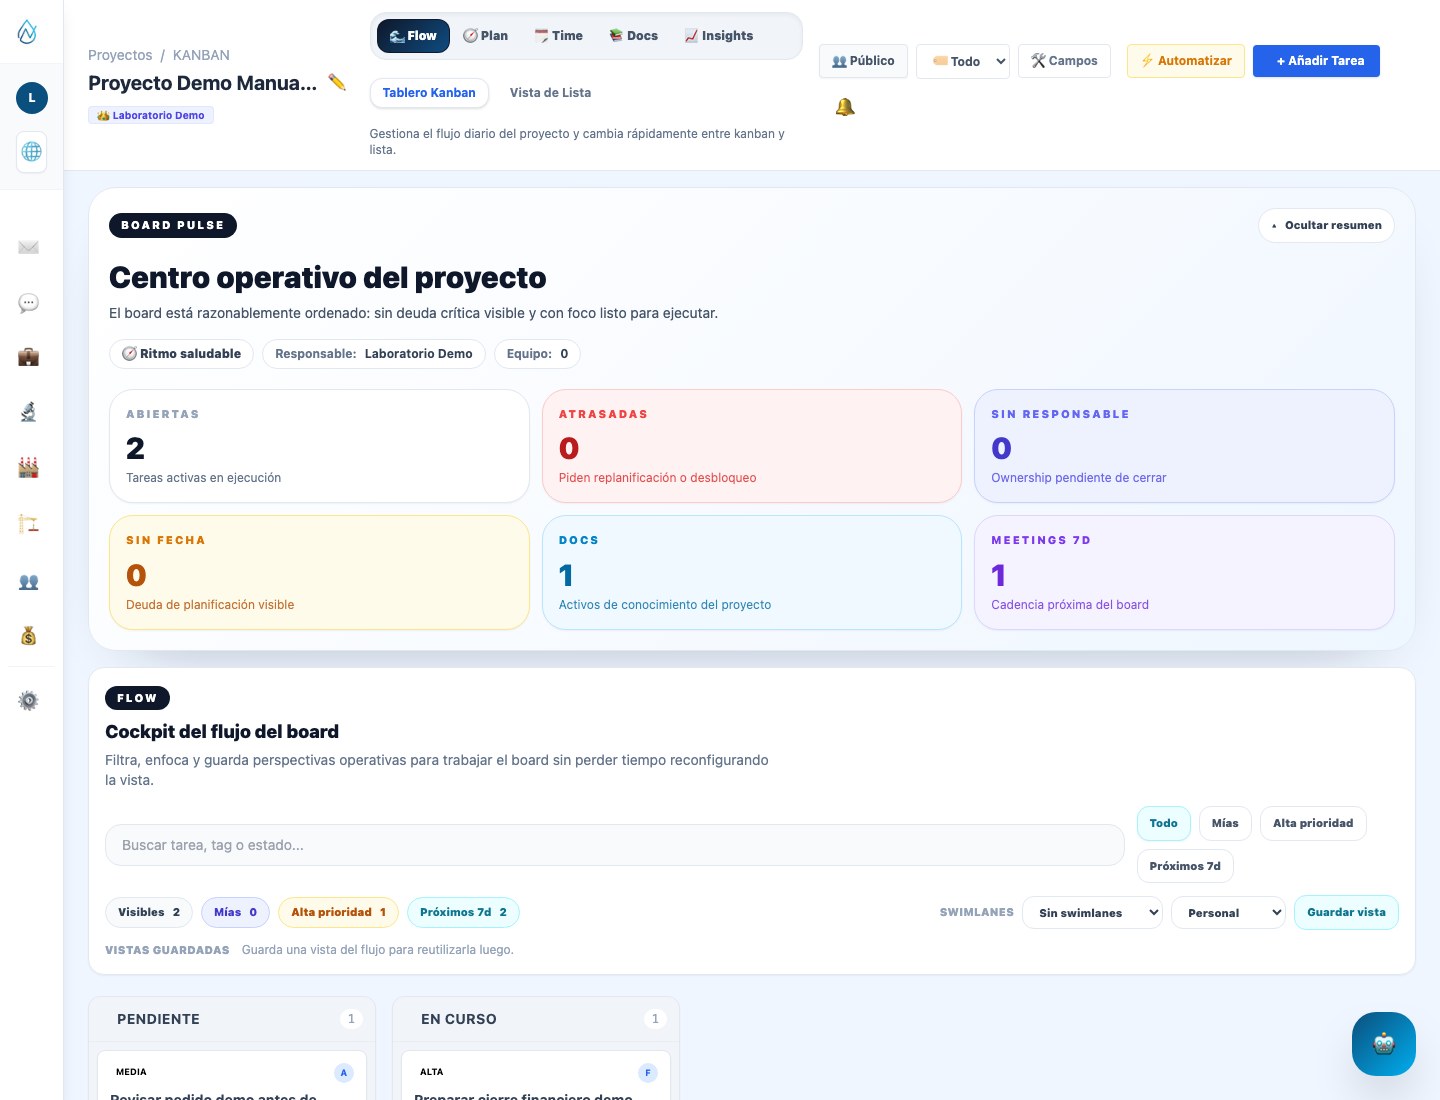
Task: Open the microscope sidebar icon
Action: [x=29, y=412]
